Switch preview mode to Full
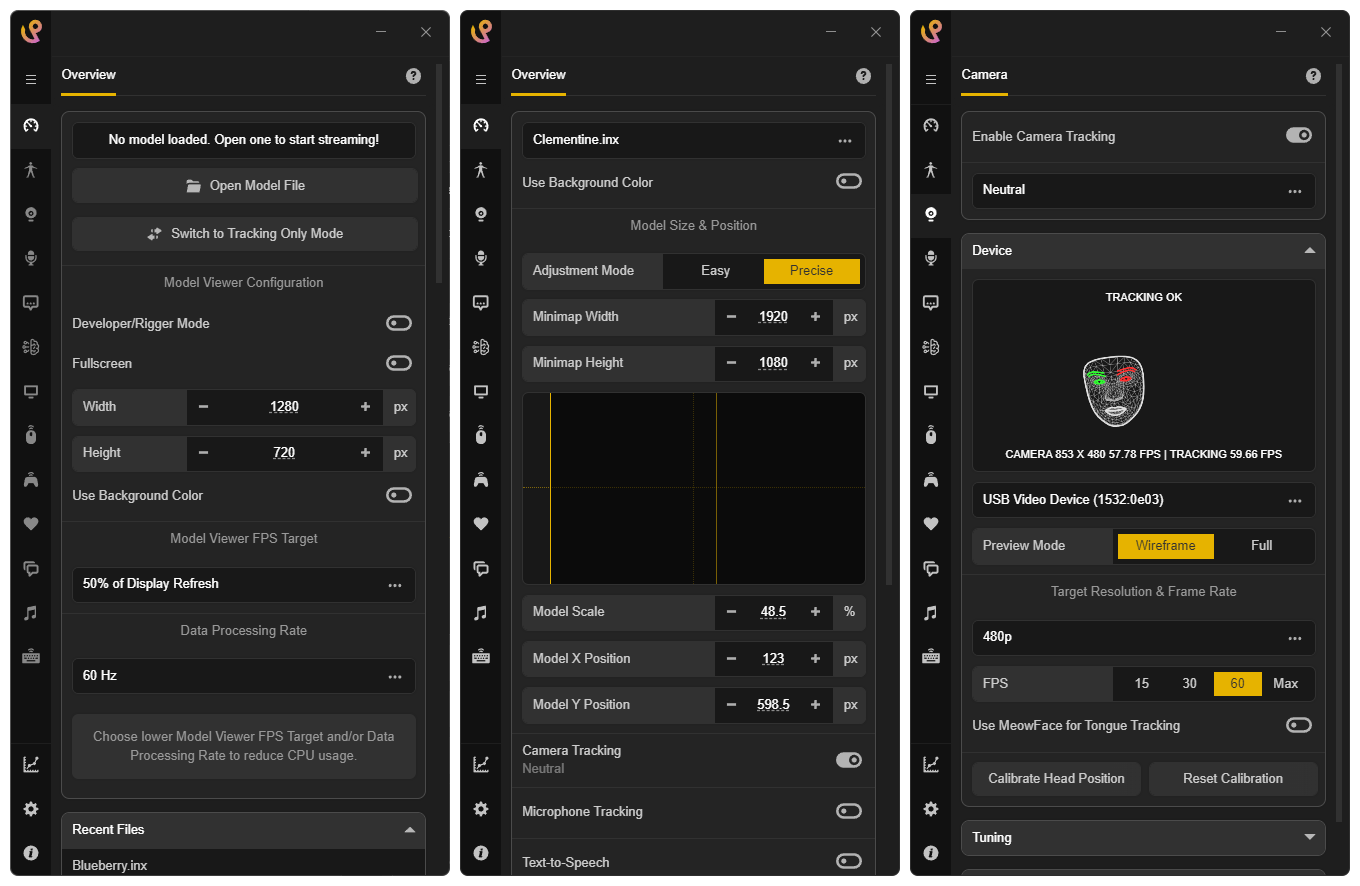Screen dimensions: 1360x886 (1262, 546)
